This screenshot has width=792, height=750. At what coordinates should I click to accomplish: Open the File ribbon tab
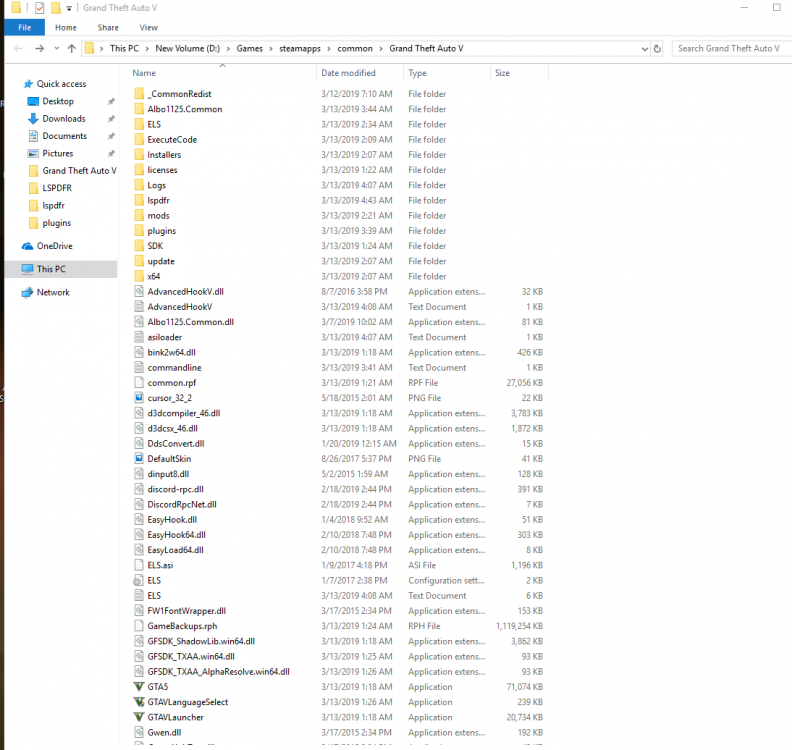[x=24, y=27]
